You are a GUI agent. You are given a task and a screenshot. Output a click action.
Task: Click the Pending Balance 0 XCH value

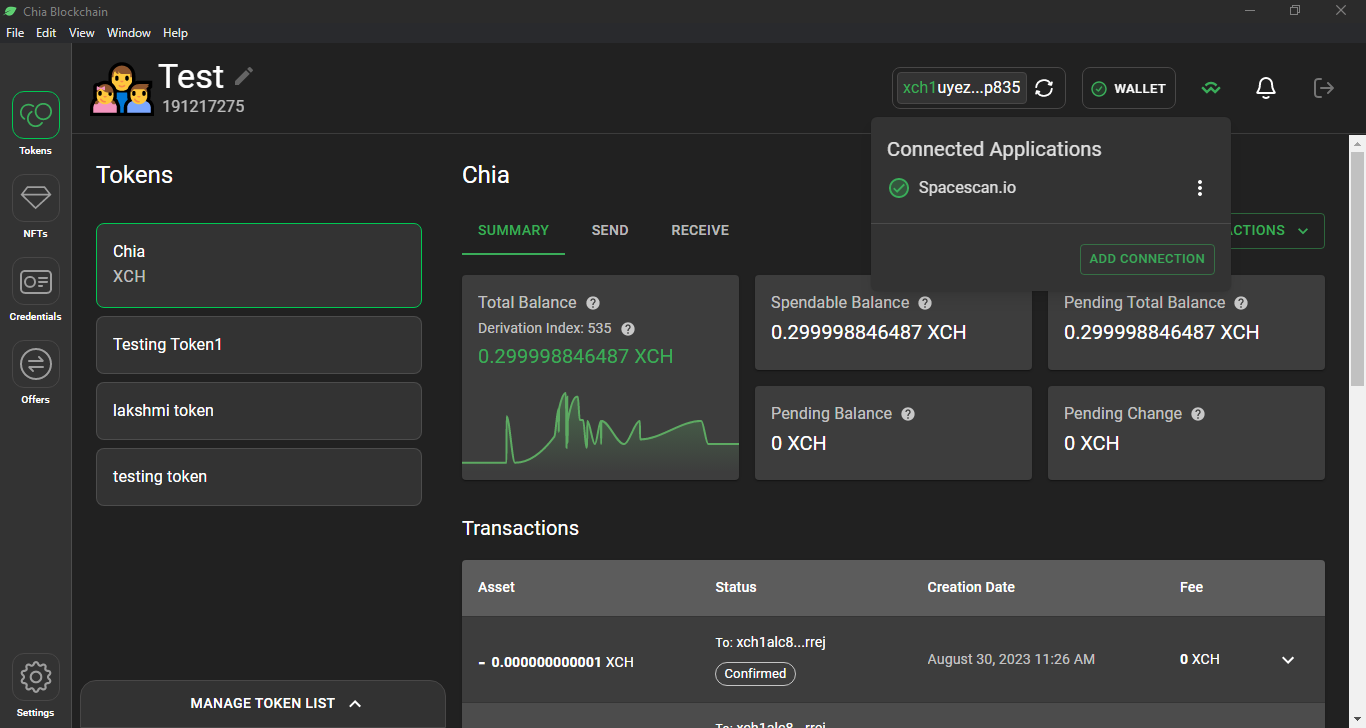[x=798, y=444]
